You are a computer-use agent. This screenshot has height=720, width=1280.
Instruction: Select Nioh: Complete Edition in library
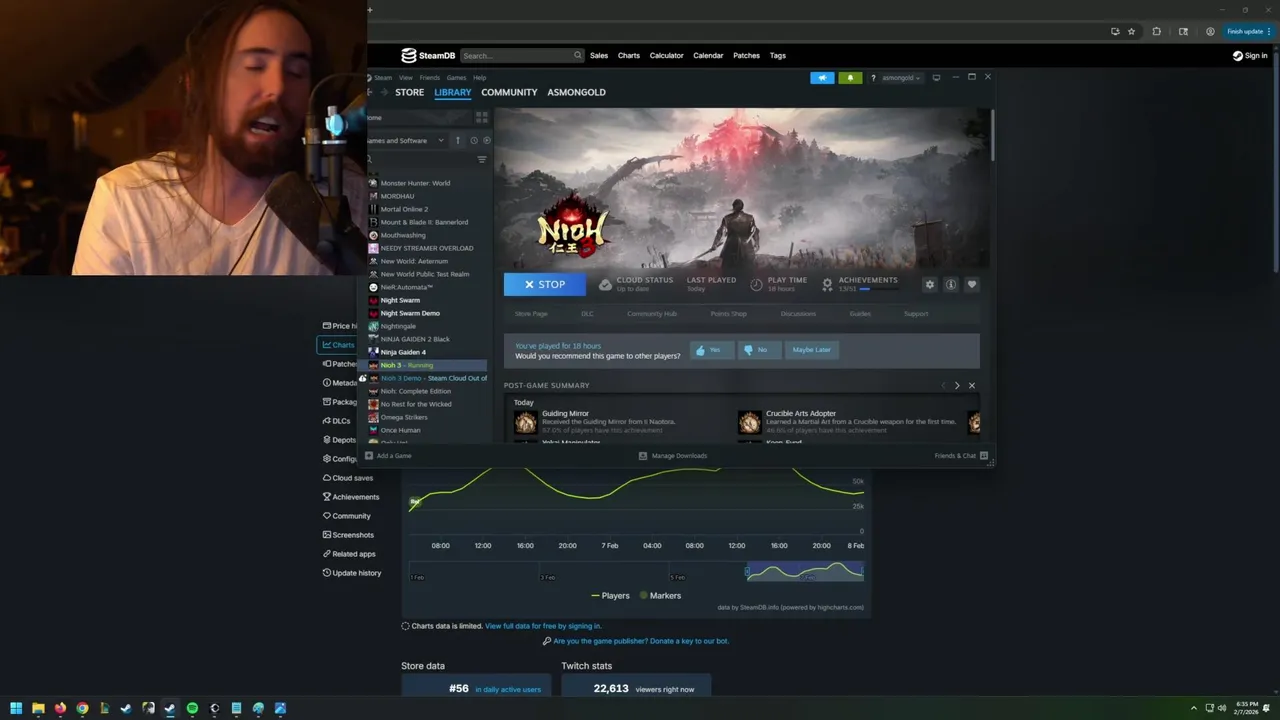point(415,391)
